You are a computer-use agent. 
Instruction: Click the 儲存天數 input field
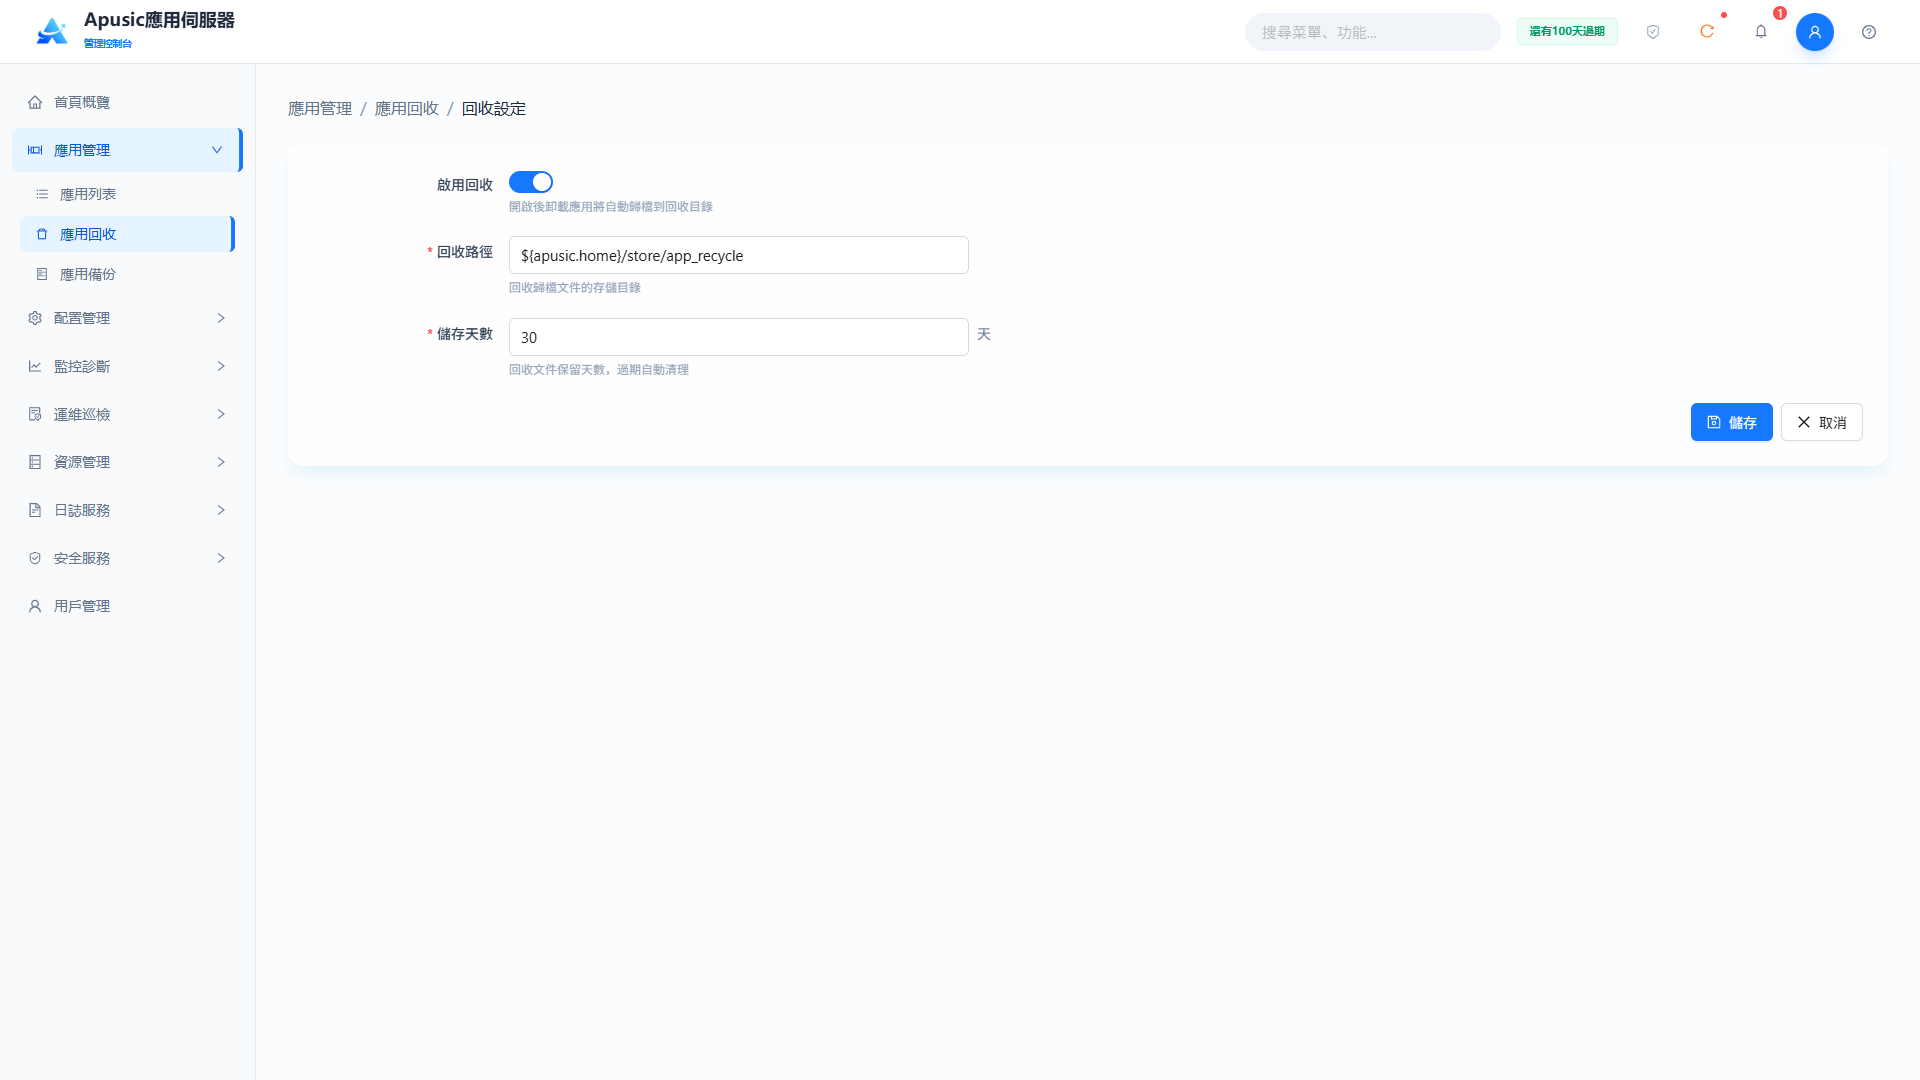pos(738,337)
